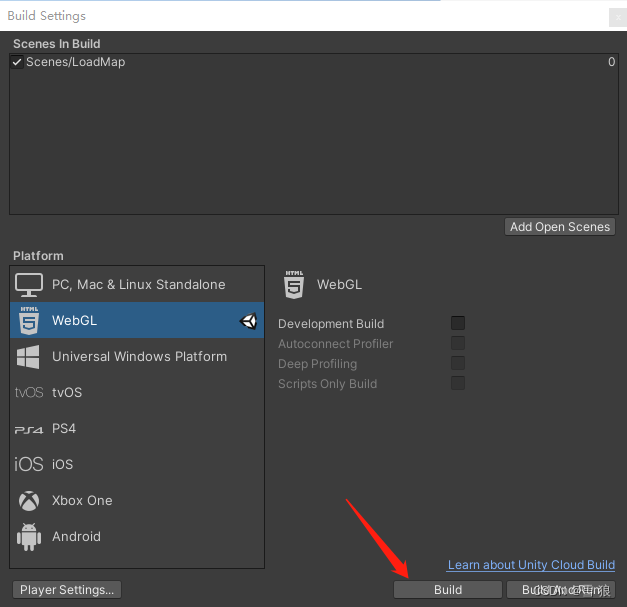Image resolution: width=627 pixels, height=607 pixels.
Task: Choose the iOS platform label
Action: 62,464
